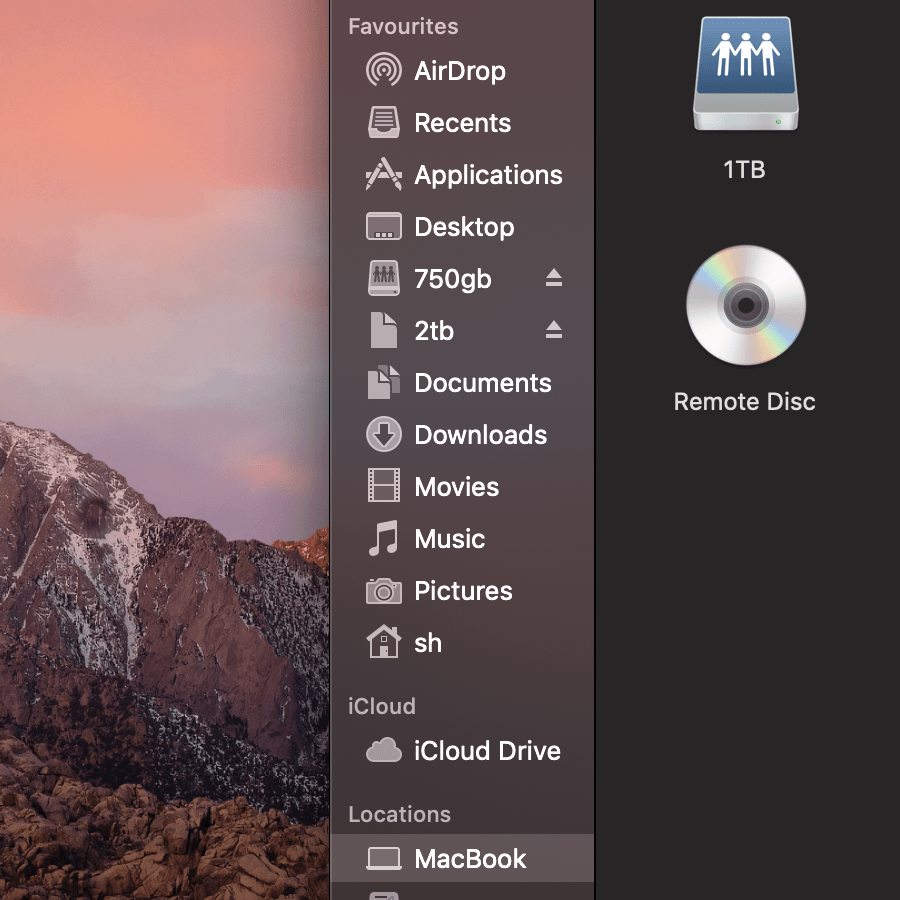
Task: Open the Applications folder icon
Action: click(x=384, y=175)
